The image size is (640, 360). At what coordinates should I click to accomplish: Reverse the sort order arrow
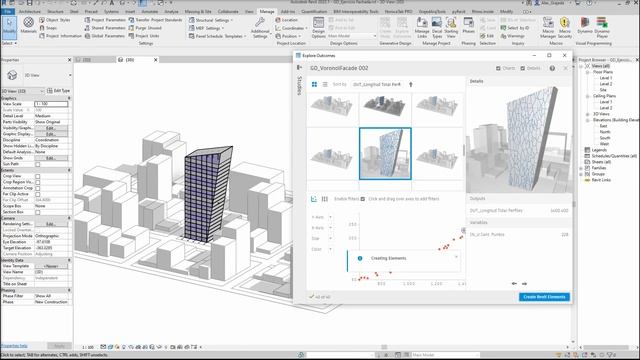point(411,84)
